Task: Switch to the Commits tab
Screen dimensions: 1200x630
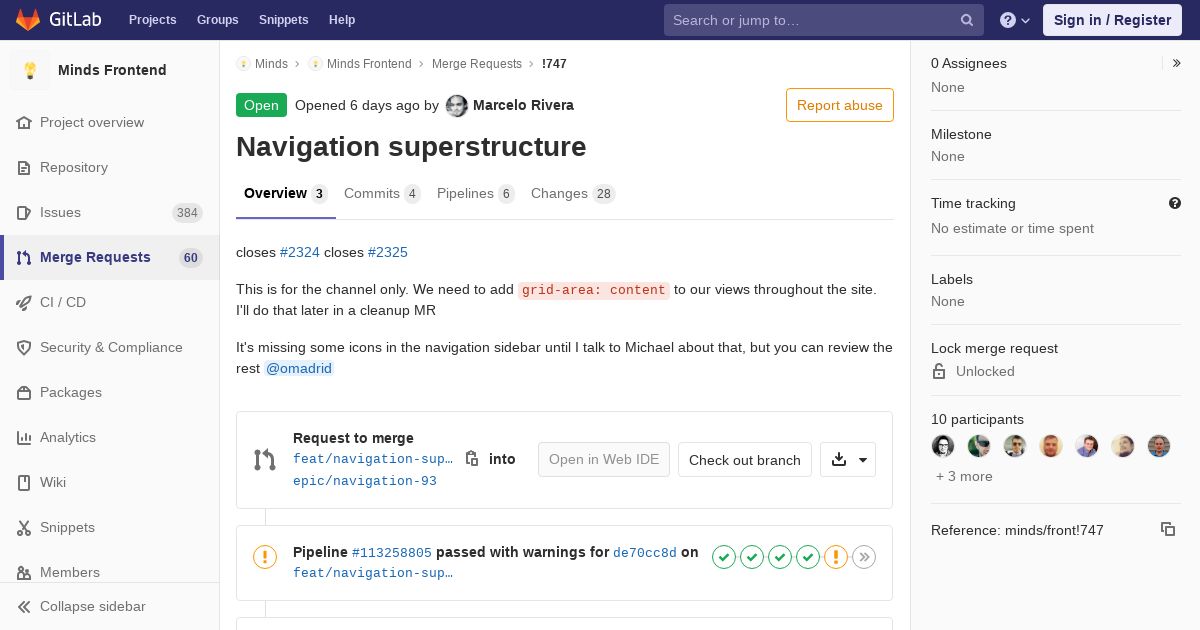Action: pos(382,194)
